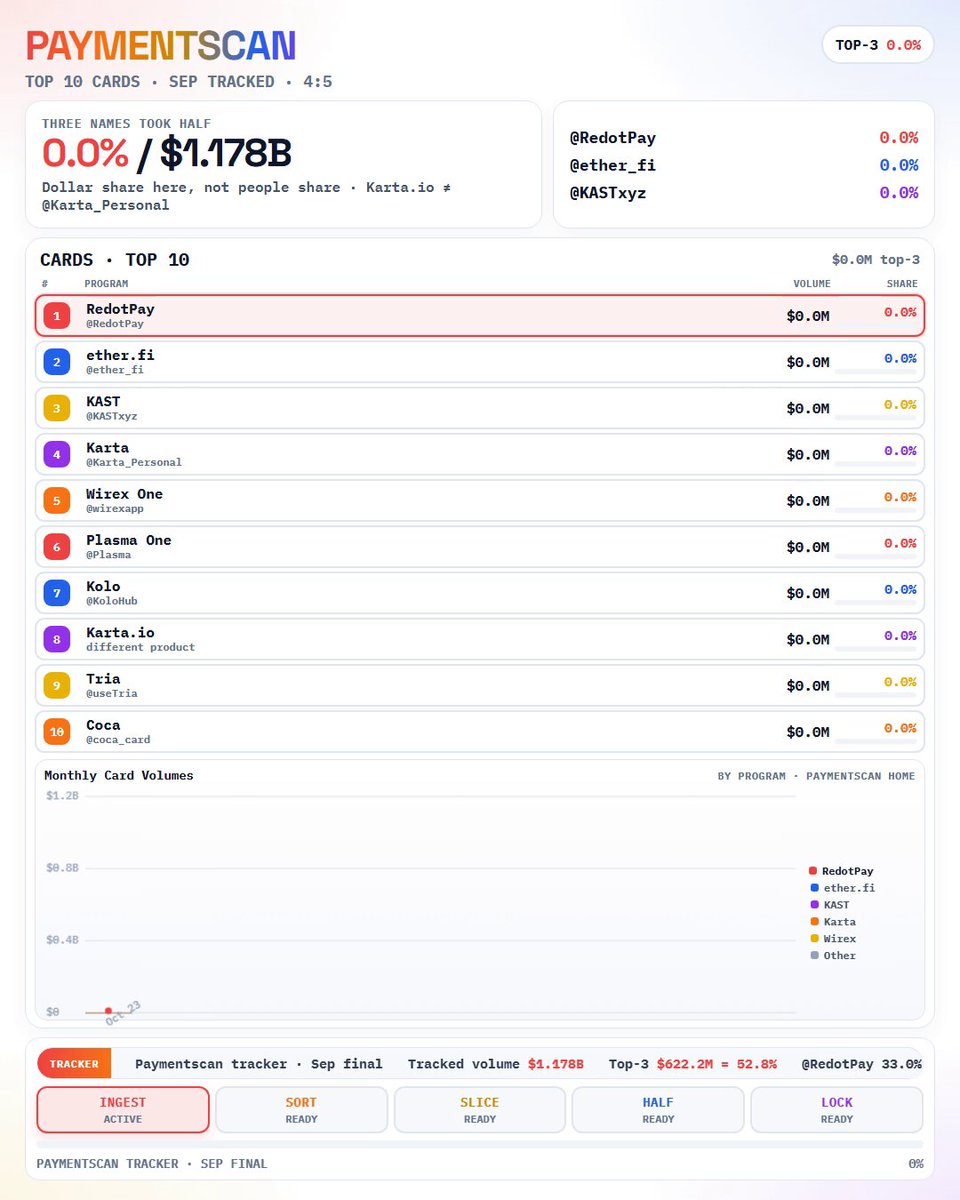Select the rank 6 badge for Plasma One
Viewport: 960px width, 1200px height.
[57, 547]
